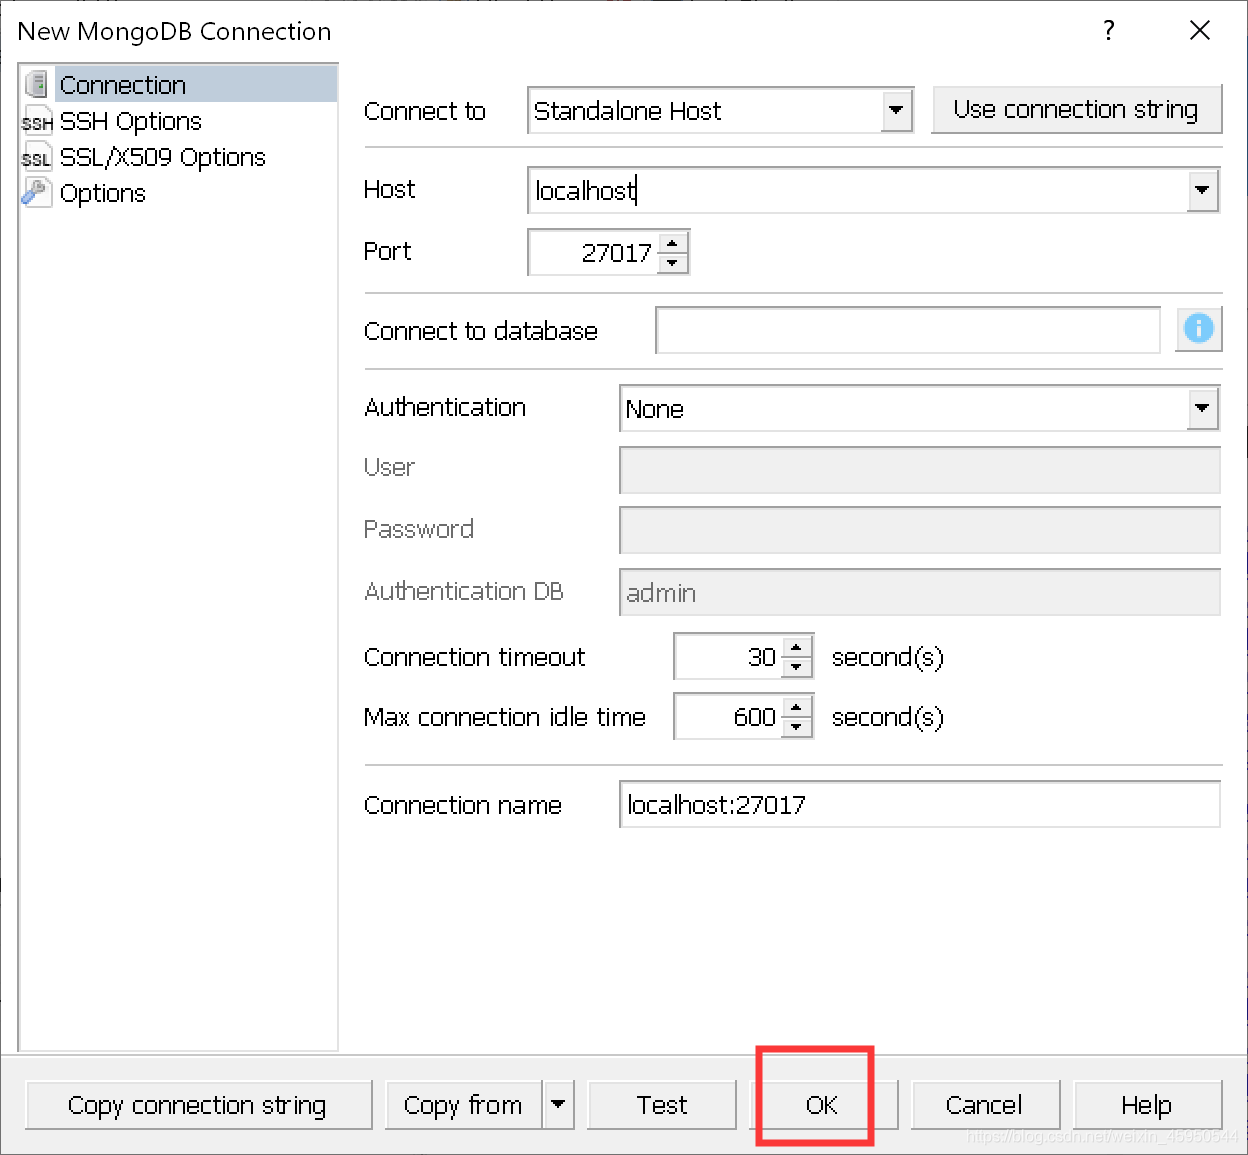Image resolution: width=1248 pixels, height=1155 pixels.
Task: Click the question mark help icon in title bar
Action: [1108, 31]
